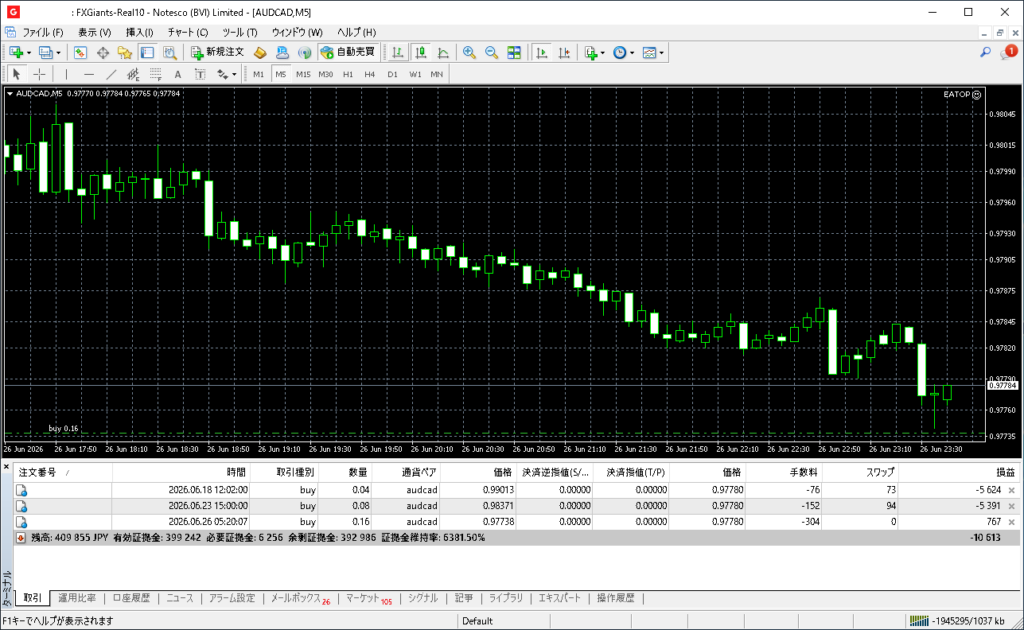Click the 新規注文 new order button
The image size is (1024, 630).
pyautogui.click(x=217, y=52)
